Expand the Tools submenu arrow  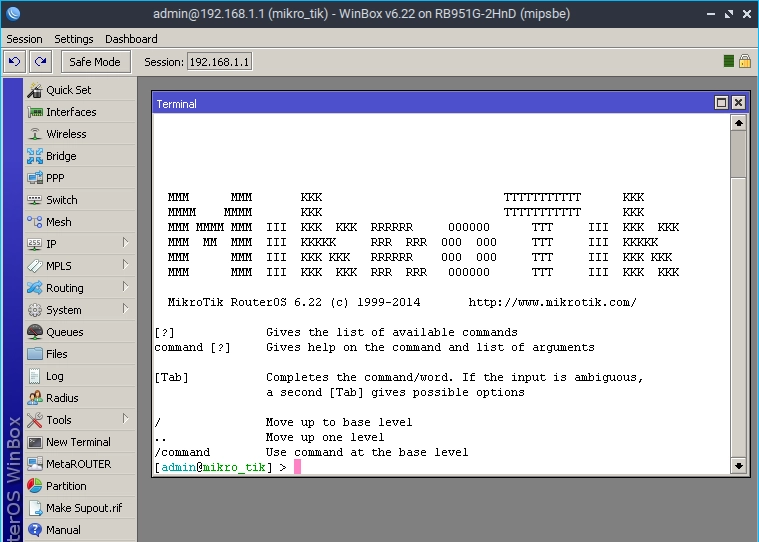[125, 419]
